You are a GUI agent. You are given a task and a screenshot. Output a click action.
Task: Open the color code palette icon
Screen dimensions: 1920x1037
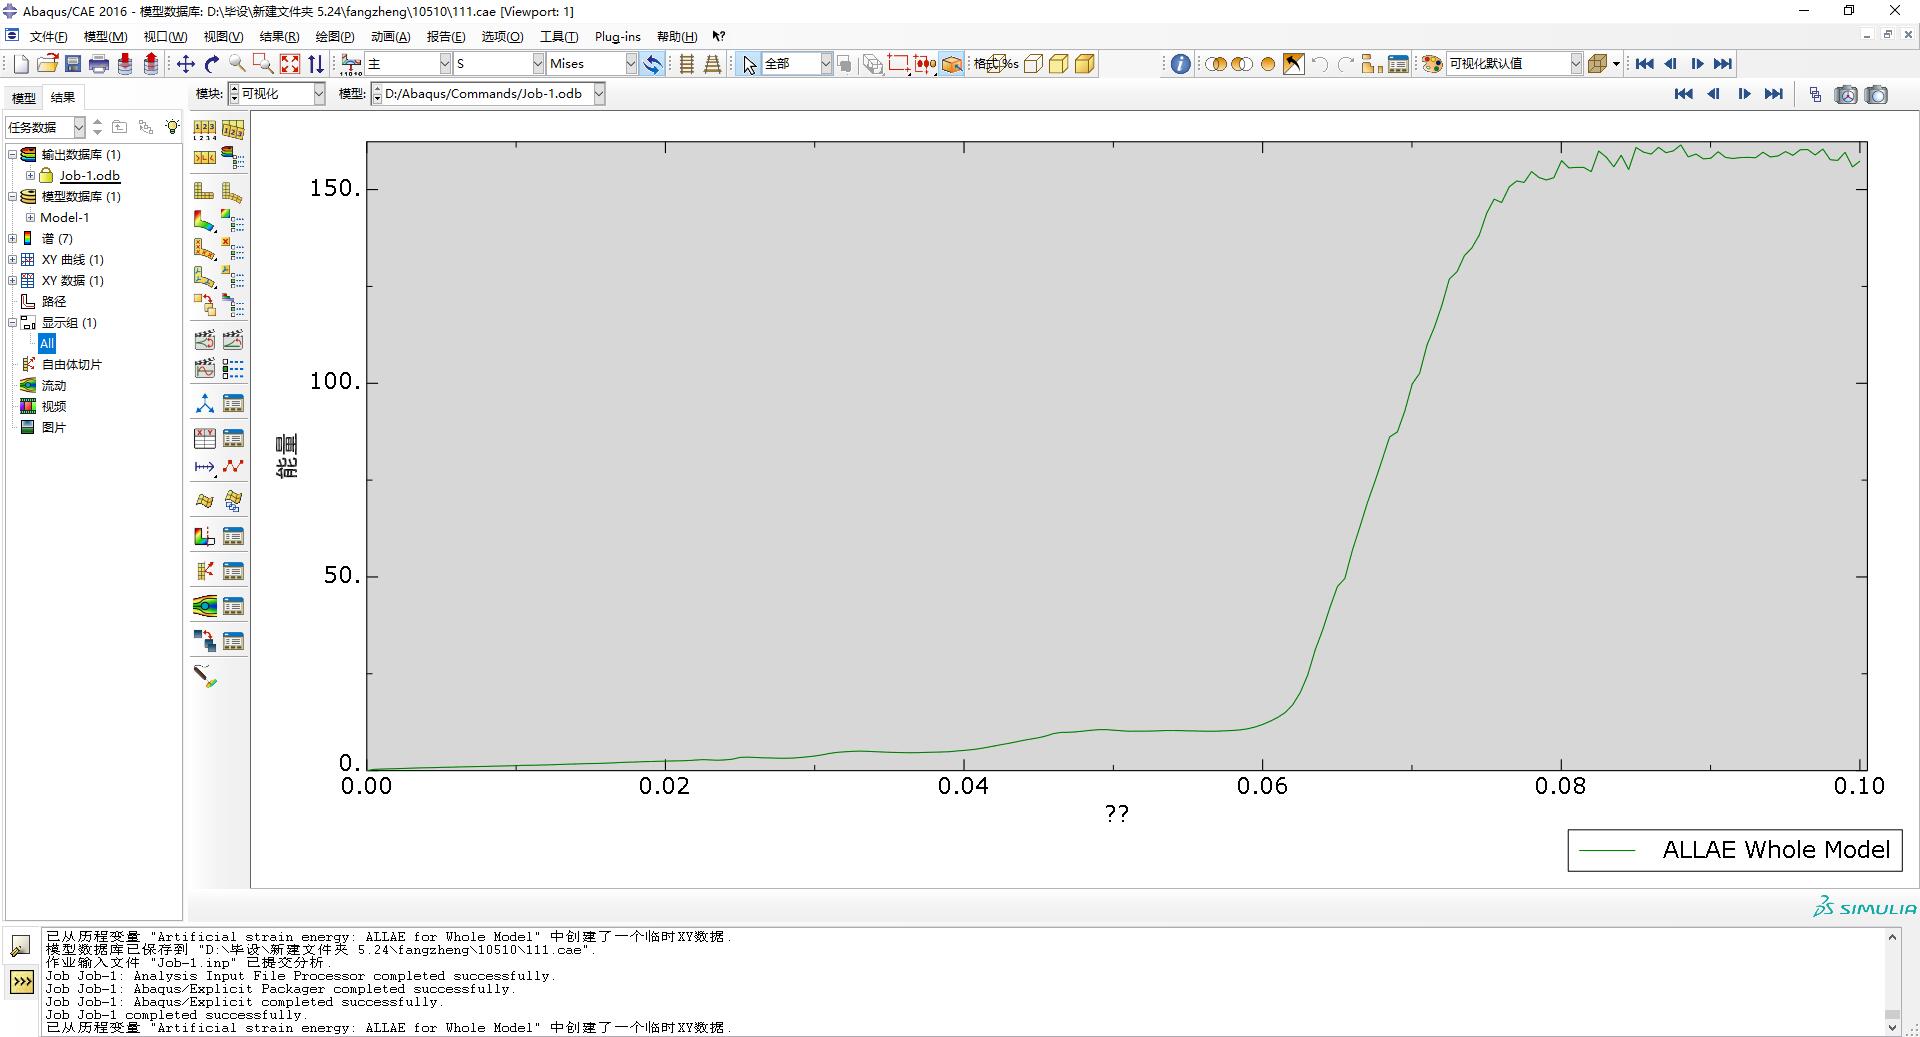click(1432, 64)
